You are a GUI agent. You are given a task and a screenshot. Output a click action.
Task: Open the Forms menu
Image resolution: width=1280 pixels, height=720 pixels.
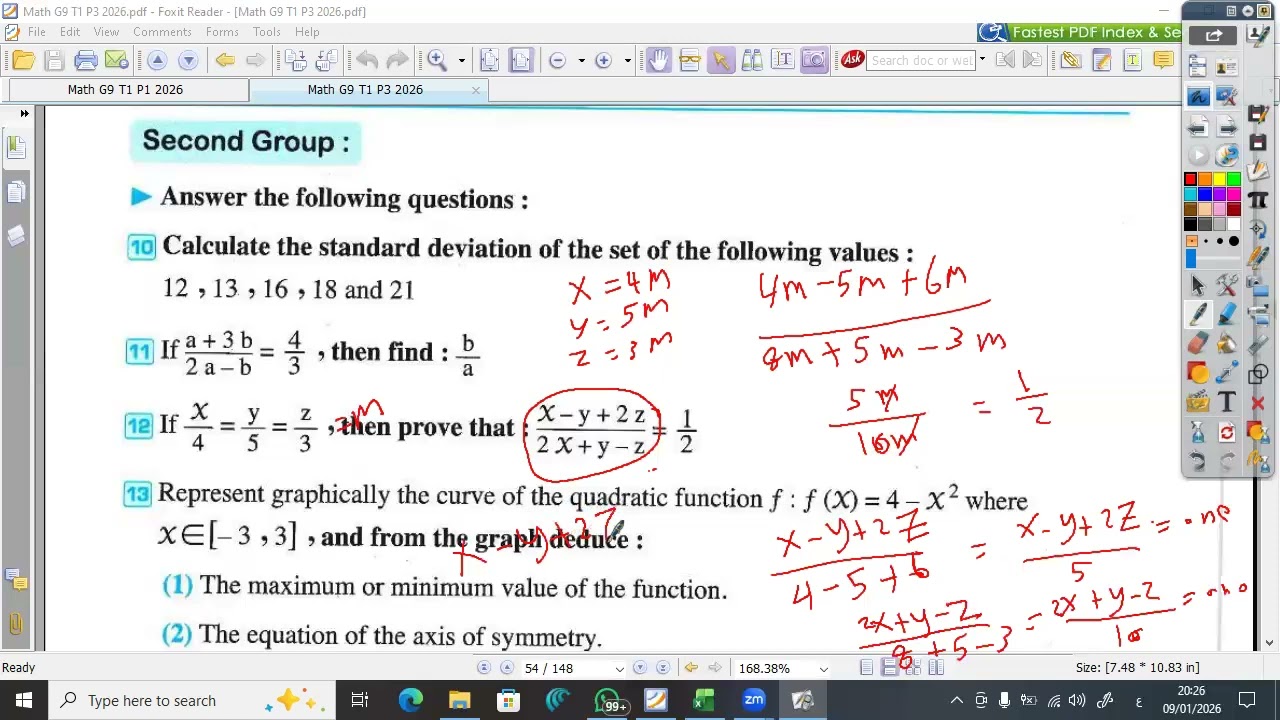[x=222, y=32]
